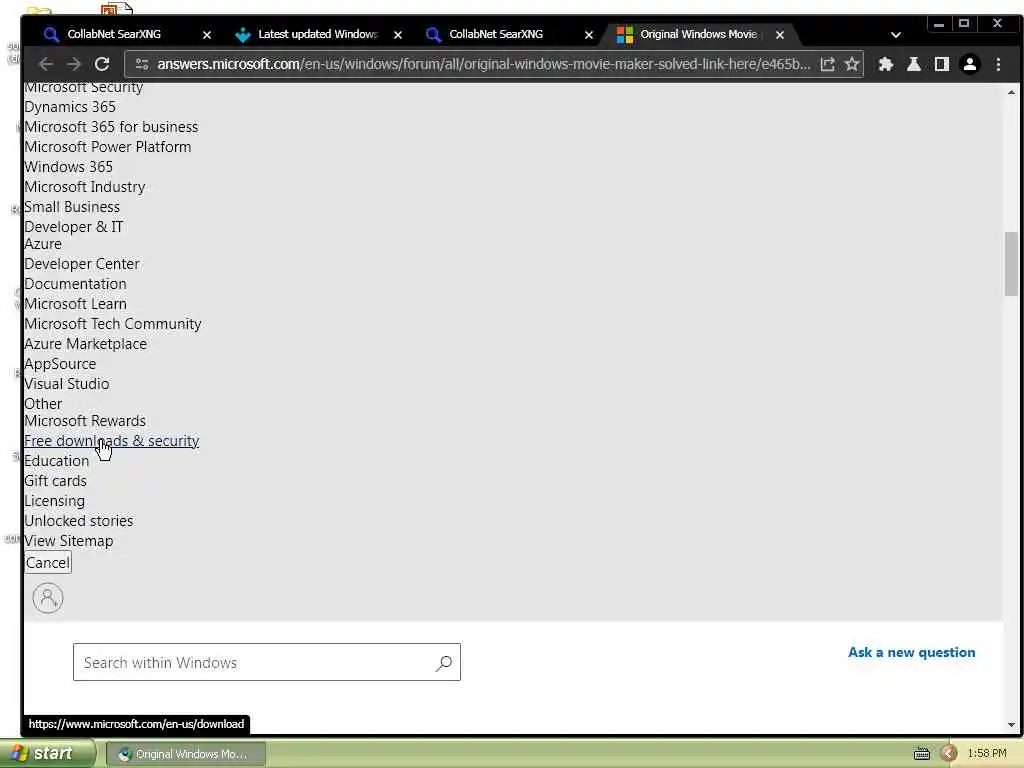Click the keyboard icon in system tray
Image resolution: width=1024 pixels, height=768 pixels.
click(x=921, y=754)
